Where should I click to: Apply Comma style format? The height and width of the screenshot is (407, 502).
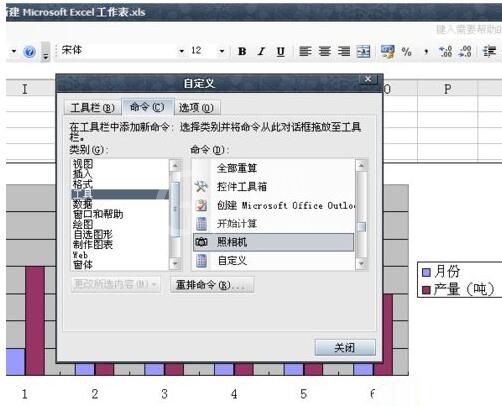pos(426,52)
